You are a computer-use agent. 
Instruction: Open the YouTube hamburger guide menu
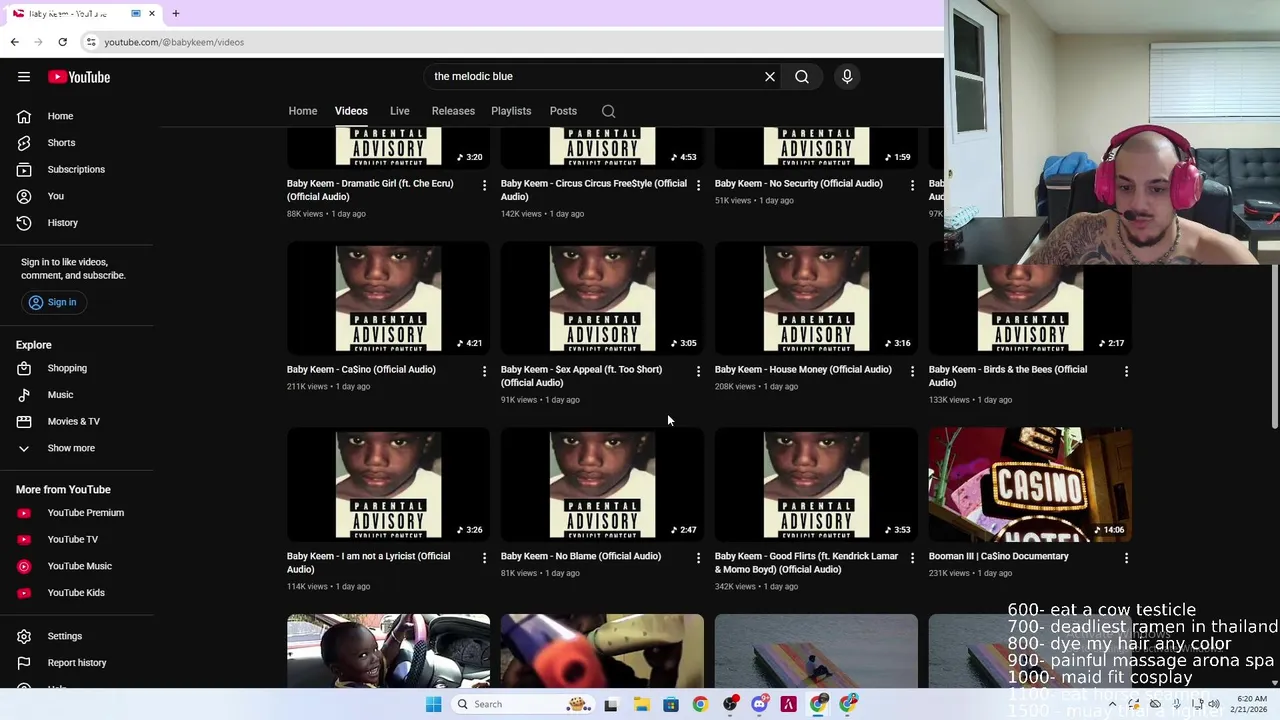(x=24, y=77)
